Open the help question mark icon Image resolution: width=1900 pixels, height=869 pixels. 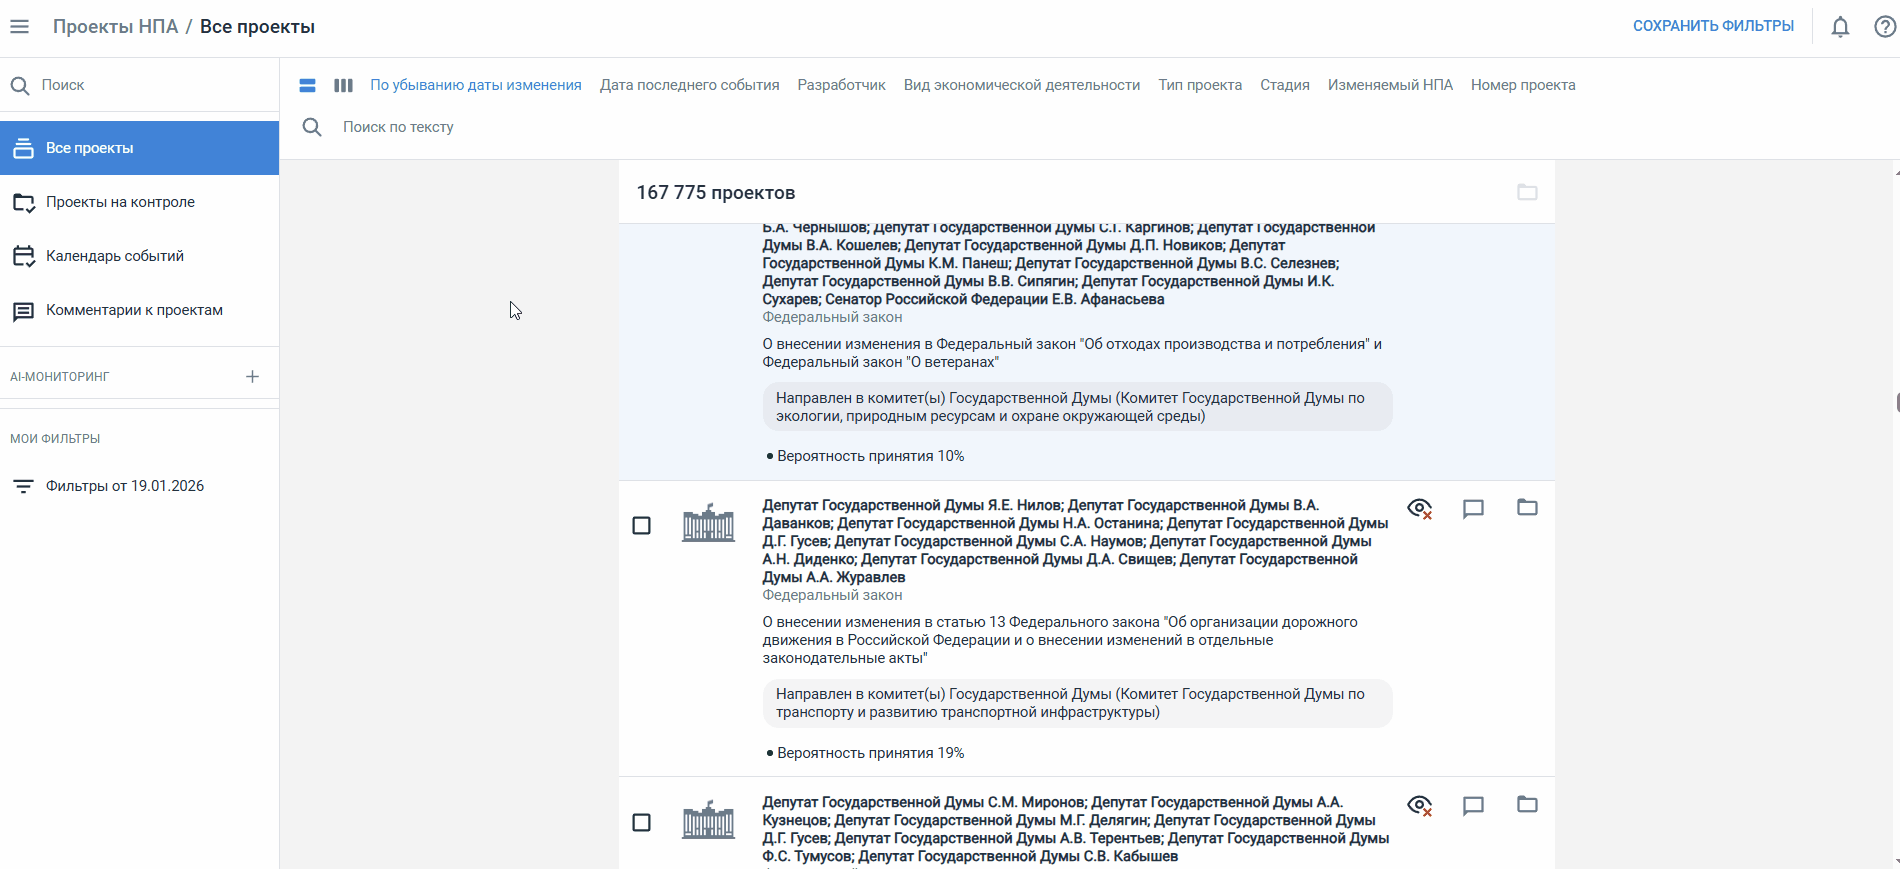coord(1885,27)
